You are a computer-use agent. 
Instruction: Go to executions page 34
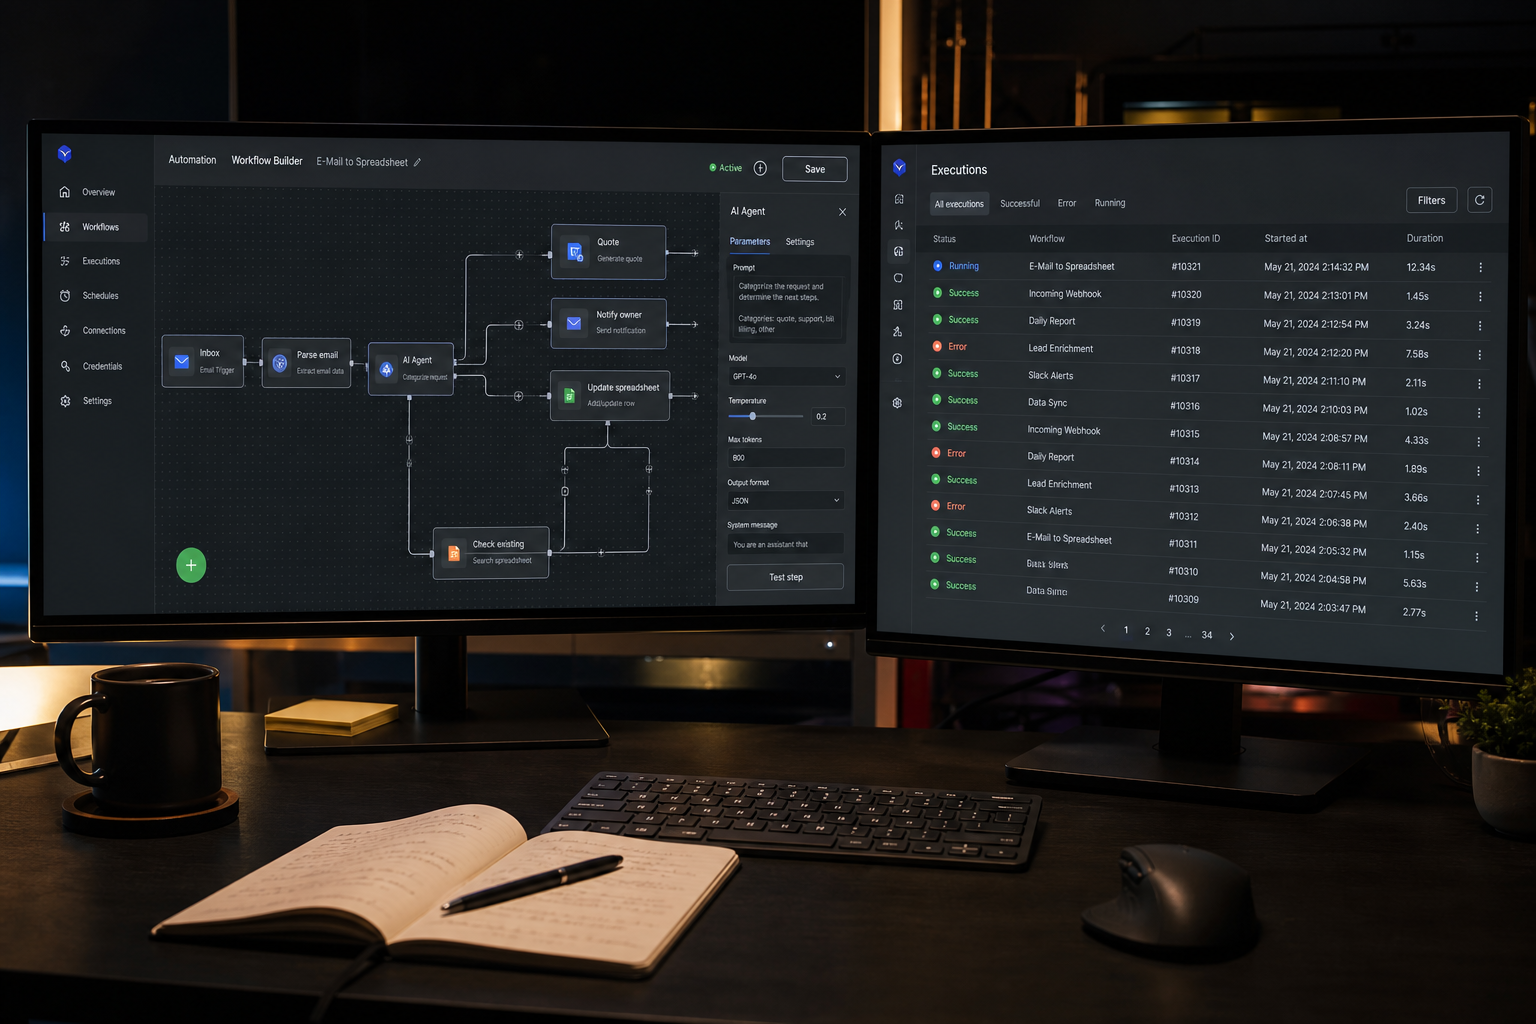pos(1207,635)
